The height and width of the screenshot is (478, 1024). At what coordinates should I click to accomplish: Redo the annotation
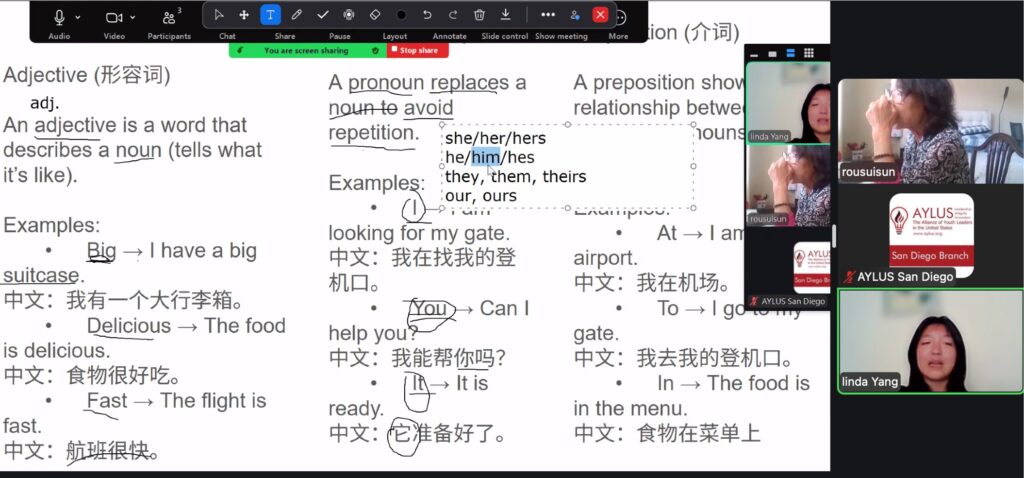click(x=453, y=15)
